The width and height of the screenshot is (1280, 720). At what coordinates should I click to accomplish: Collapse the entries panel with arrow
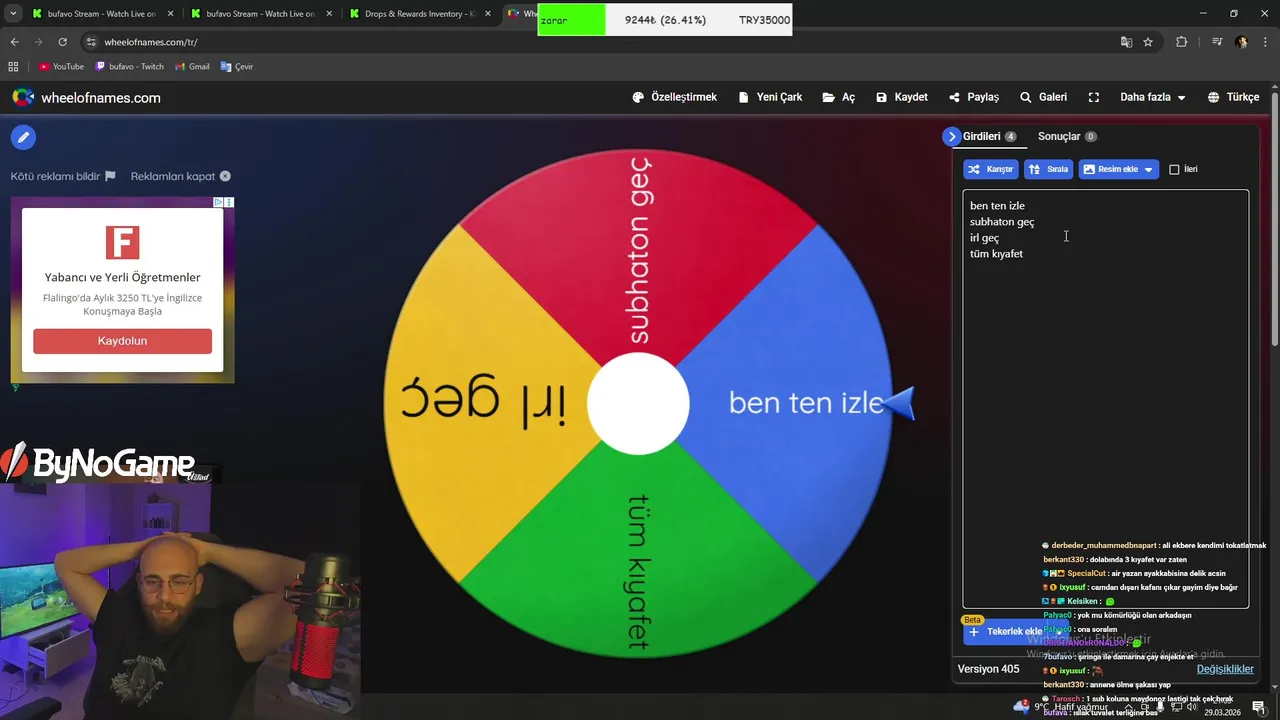(x=951, y=136)
